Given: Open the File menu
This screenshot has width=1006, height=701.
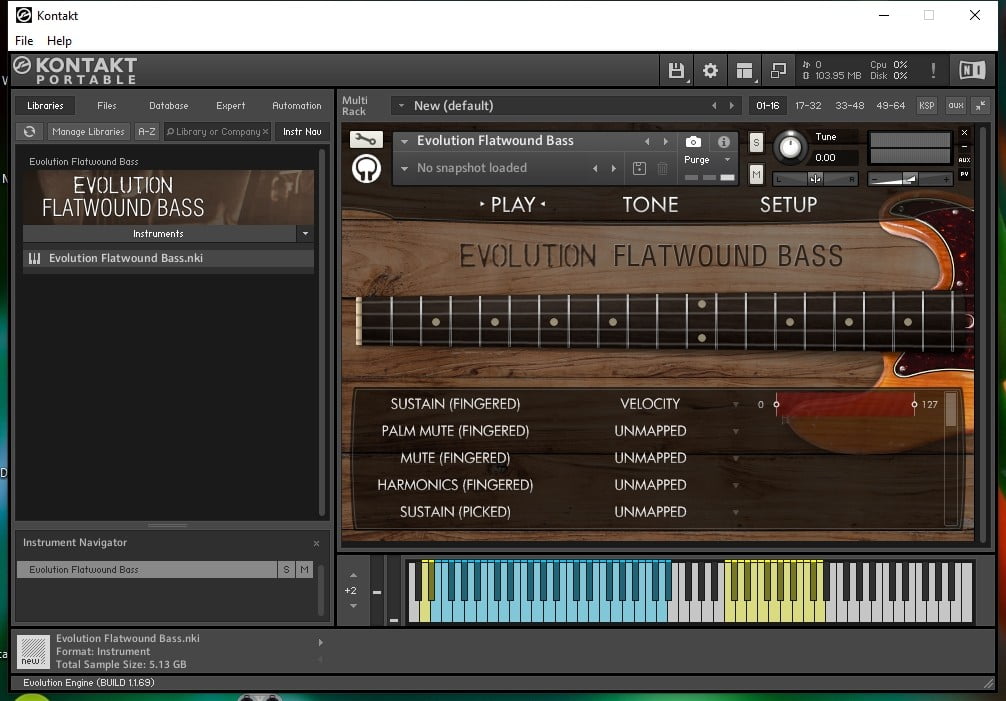Looking at the screenshot, I should click(x=24, y=40).
